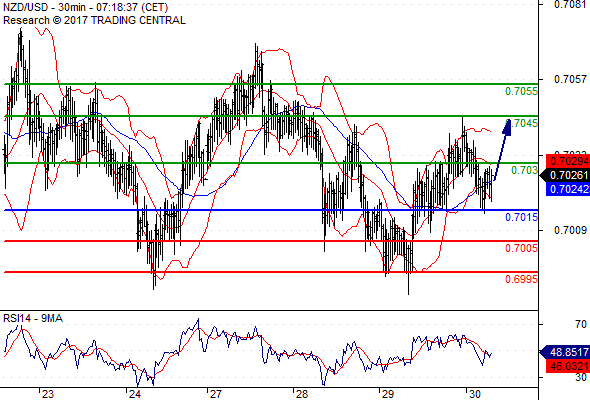Select the RSI14 - 9MA indicator label
Viewport: 590px width, 400px height.
tap(33, 318)
